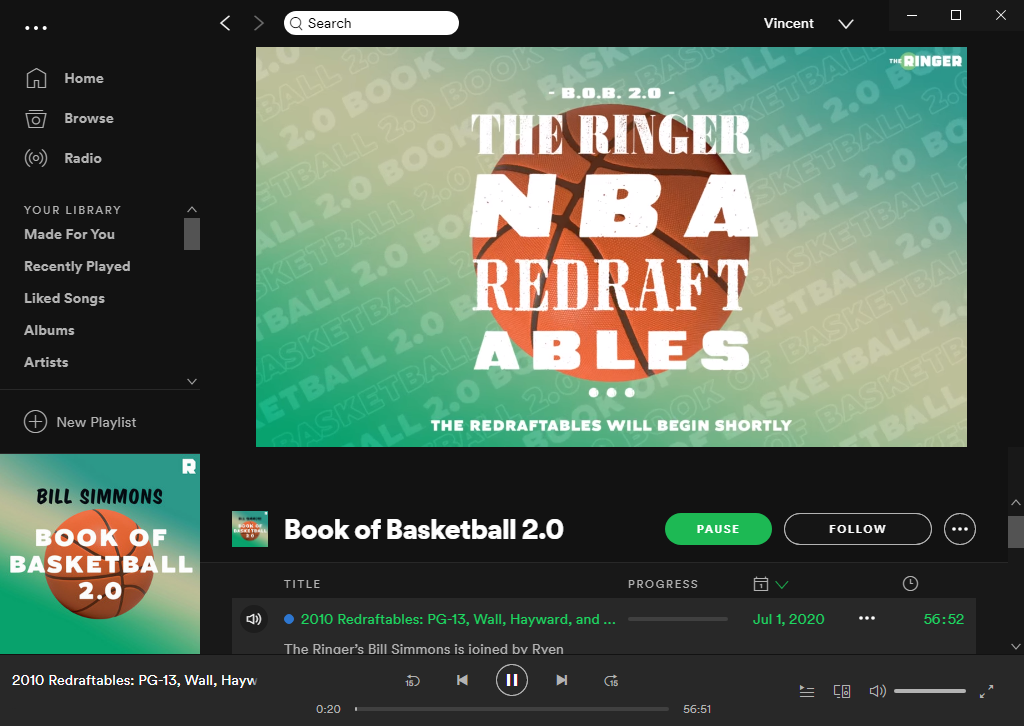Click the YOUR LIBRARY heading
Image resolution: width=1024 pixels, height=726 pixels.
[x=72, y=210]
